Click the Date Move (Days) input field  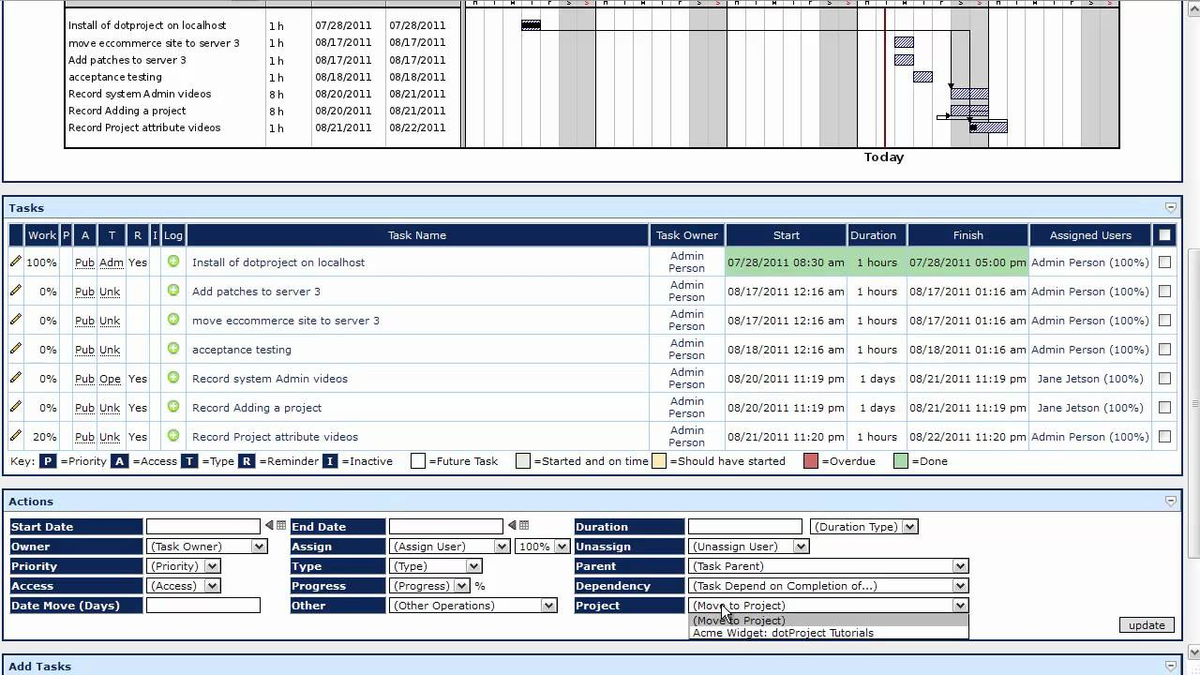point(203,605)
